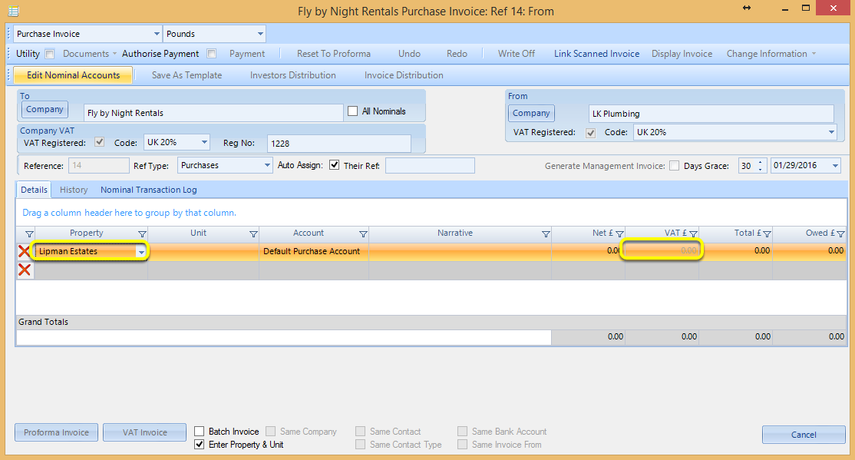Viewport: 855px width, 460px height.
Task: Enable the All Nominals checkbox
Action: click(x=353, y=111)
